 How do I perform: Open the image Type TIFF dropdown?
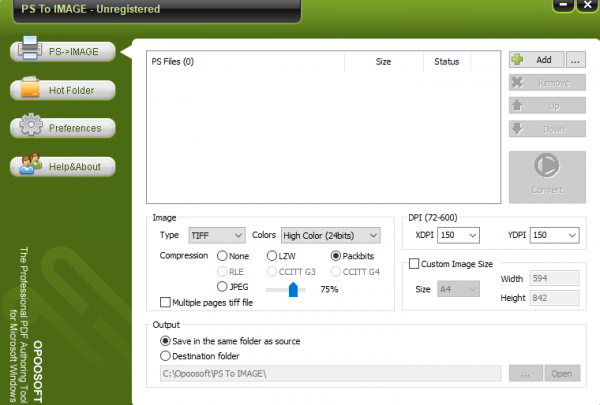(x=217, y=235)
